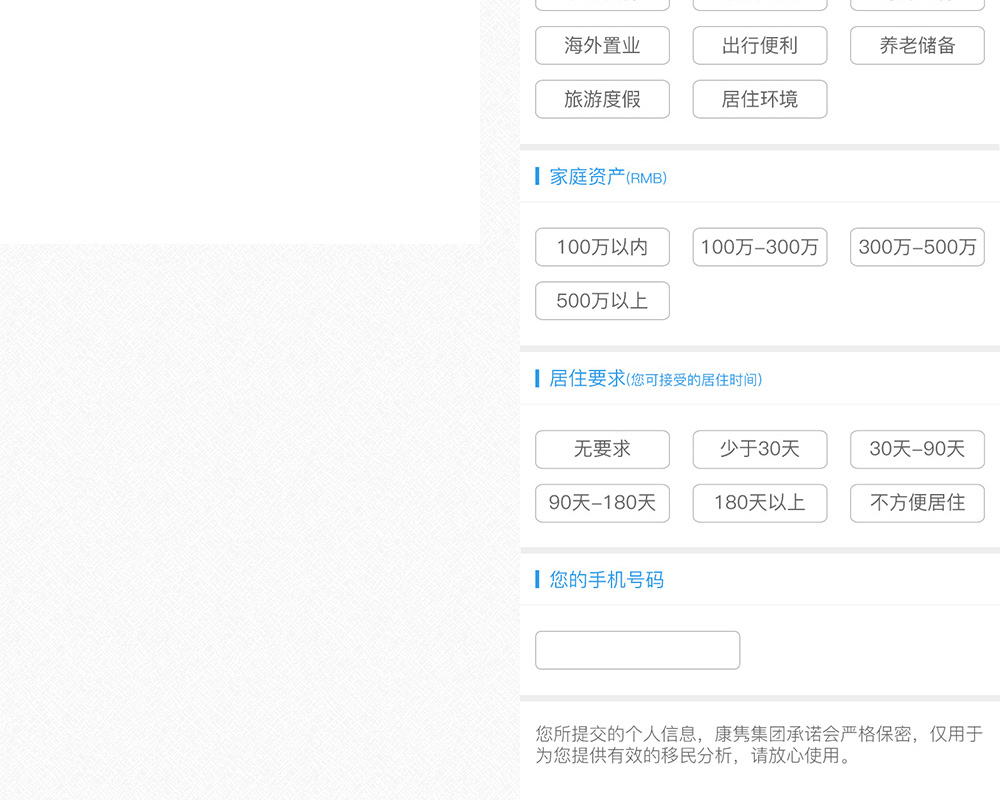Click the phone number input field

point(637,650)
